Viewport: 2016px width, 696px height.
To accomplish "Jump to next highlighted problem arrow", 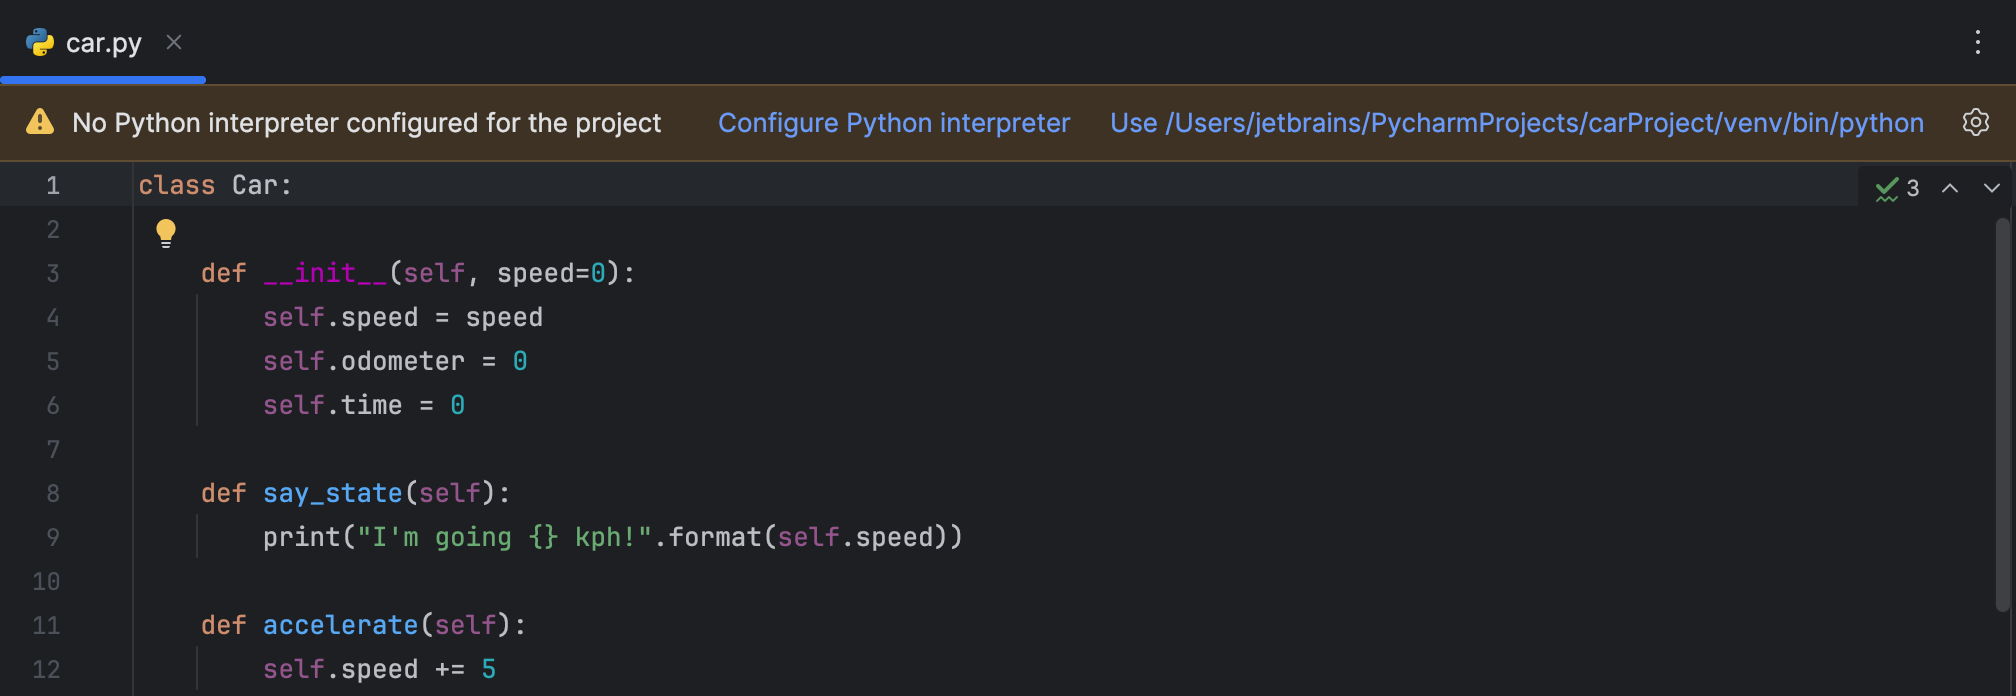I will pyautogui.click(x=1991, y=188).
